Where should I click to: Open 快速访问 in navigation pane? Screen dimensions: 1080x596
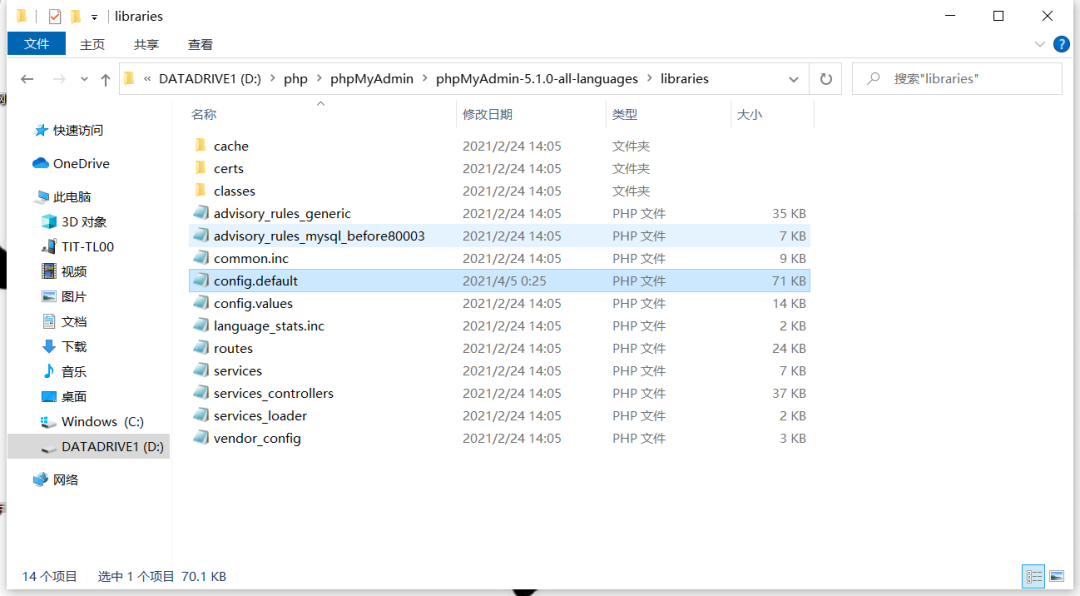coord(78,130)
